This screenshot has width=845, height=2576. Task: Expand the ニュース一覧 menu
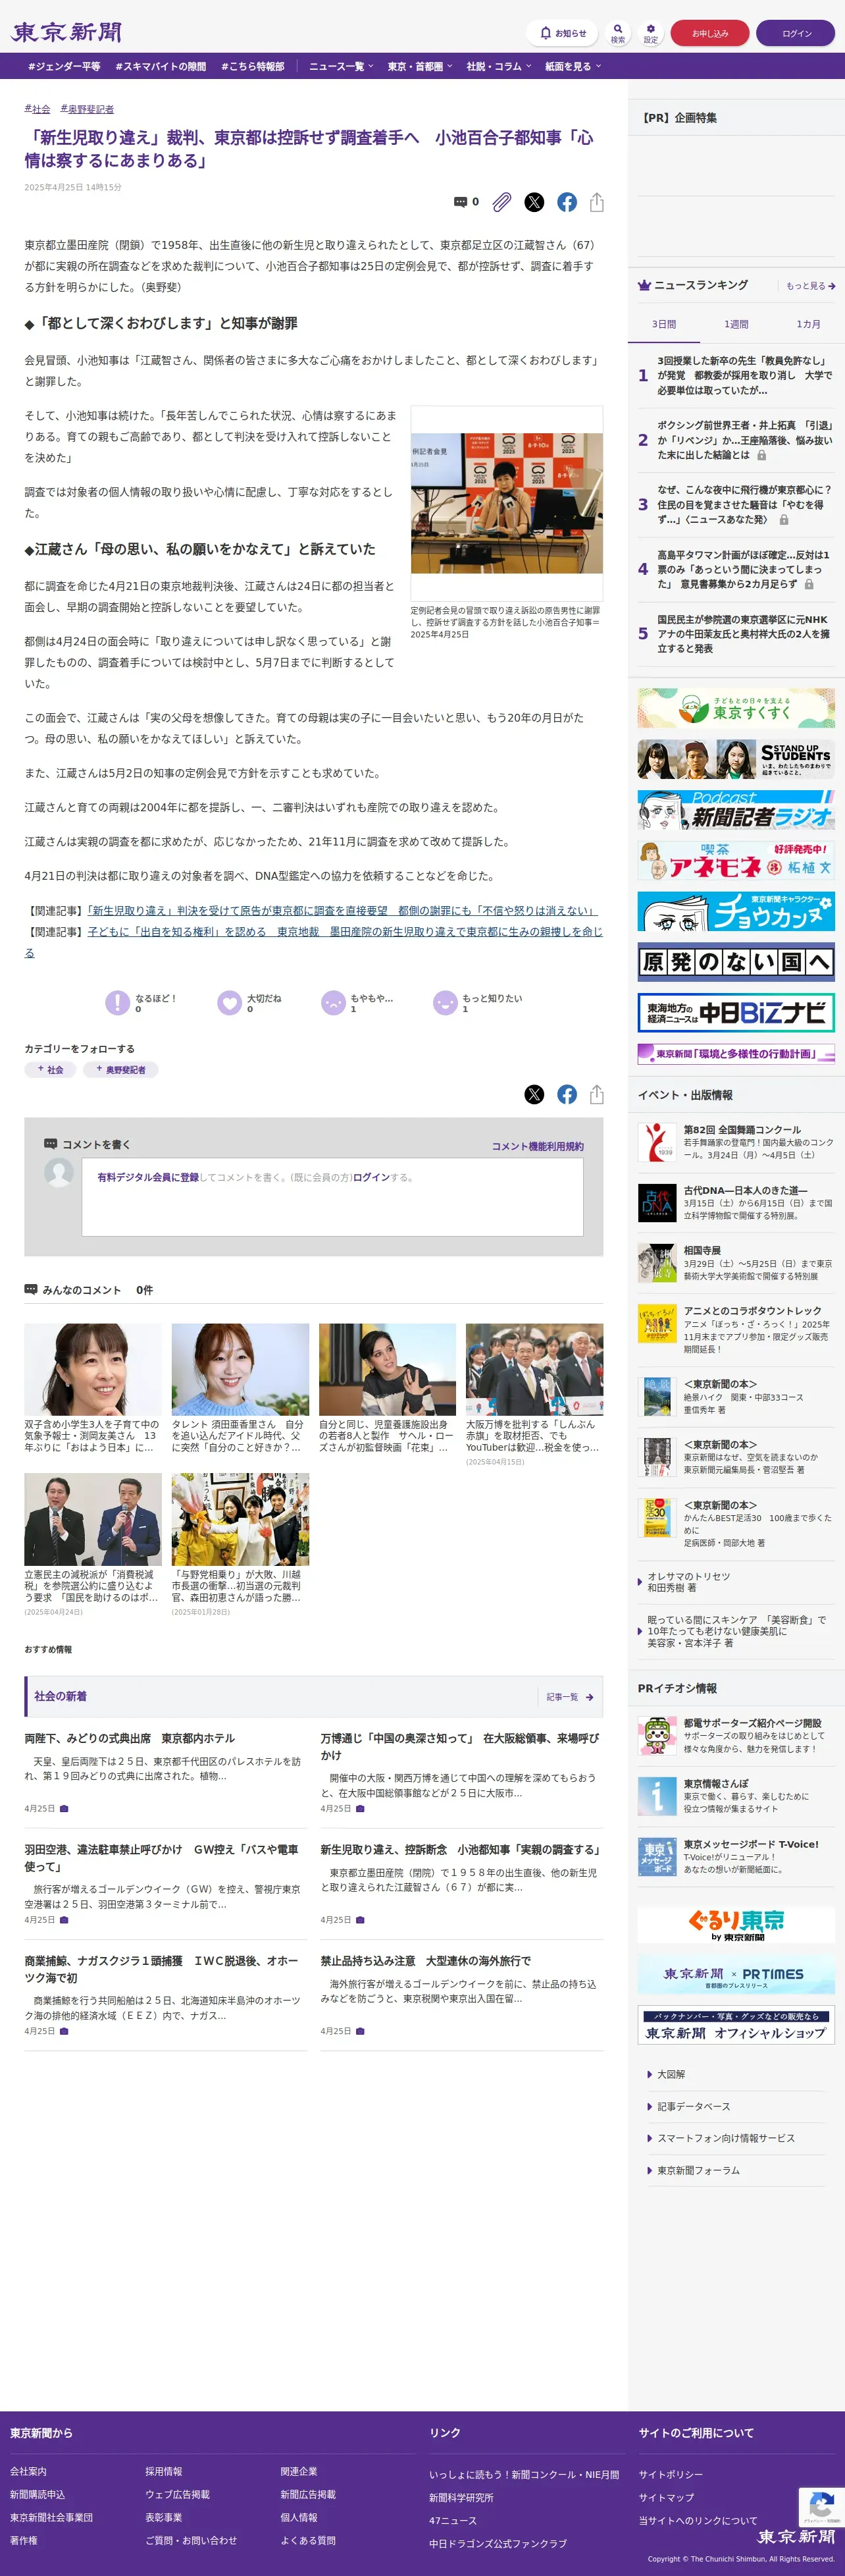pyautogui.click(x=341, y=66)
